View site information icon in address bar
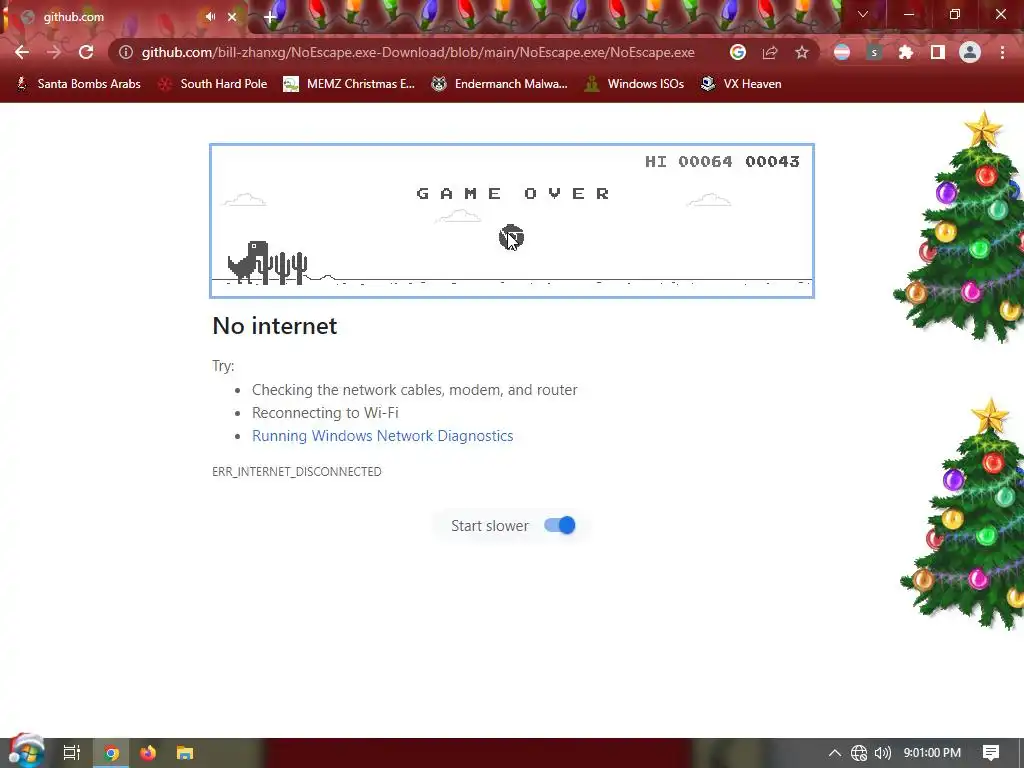 [x=125, y=52]
